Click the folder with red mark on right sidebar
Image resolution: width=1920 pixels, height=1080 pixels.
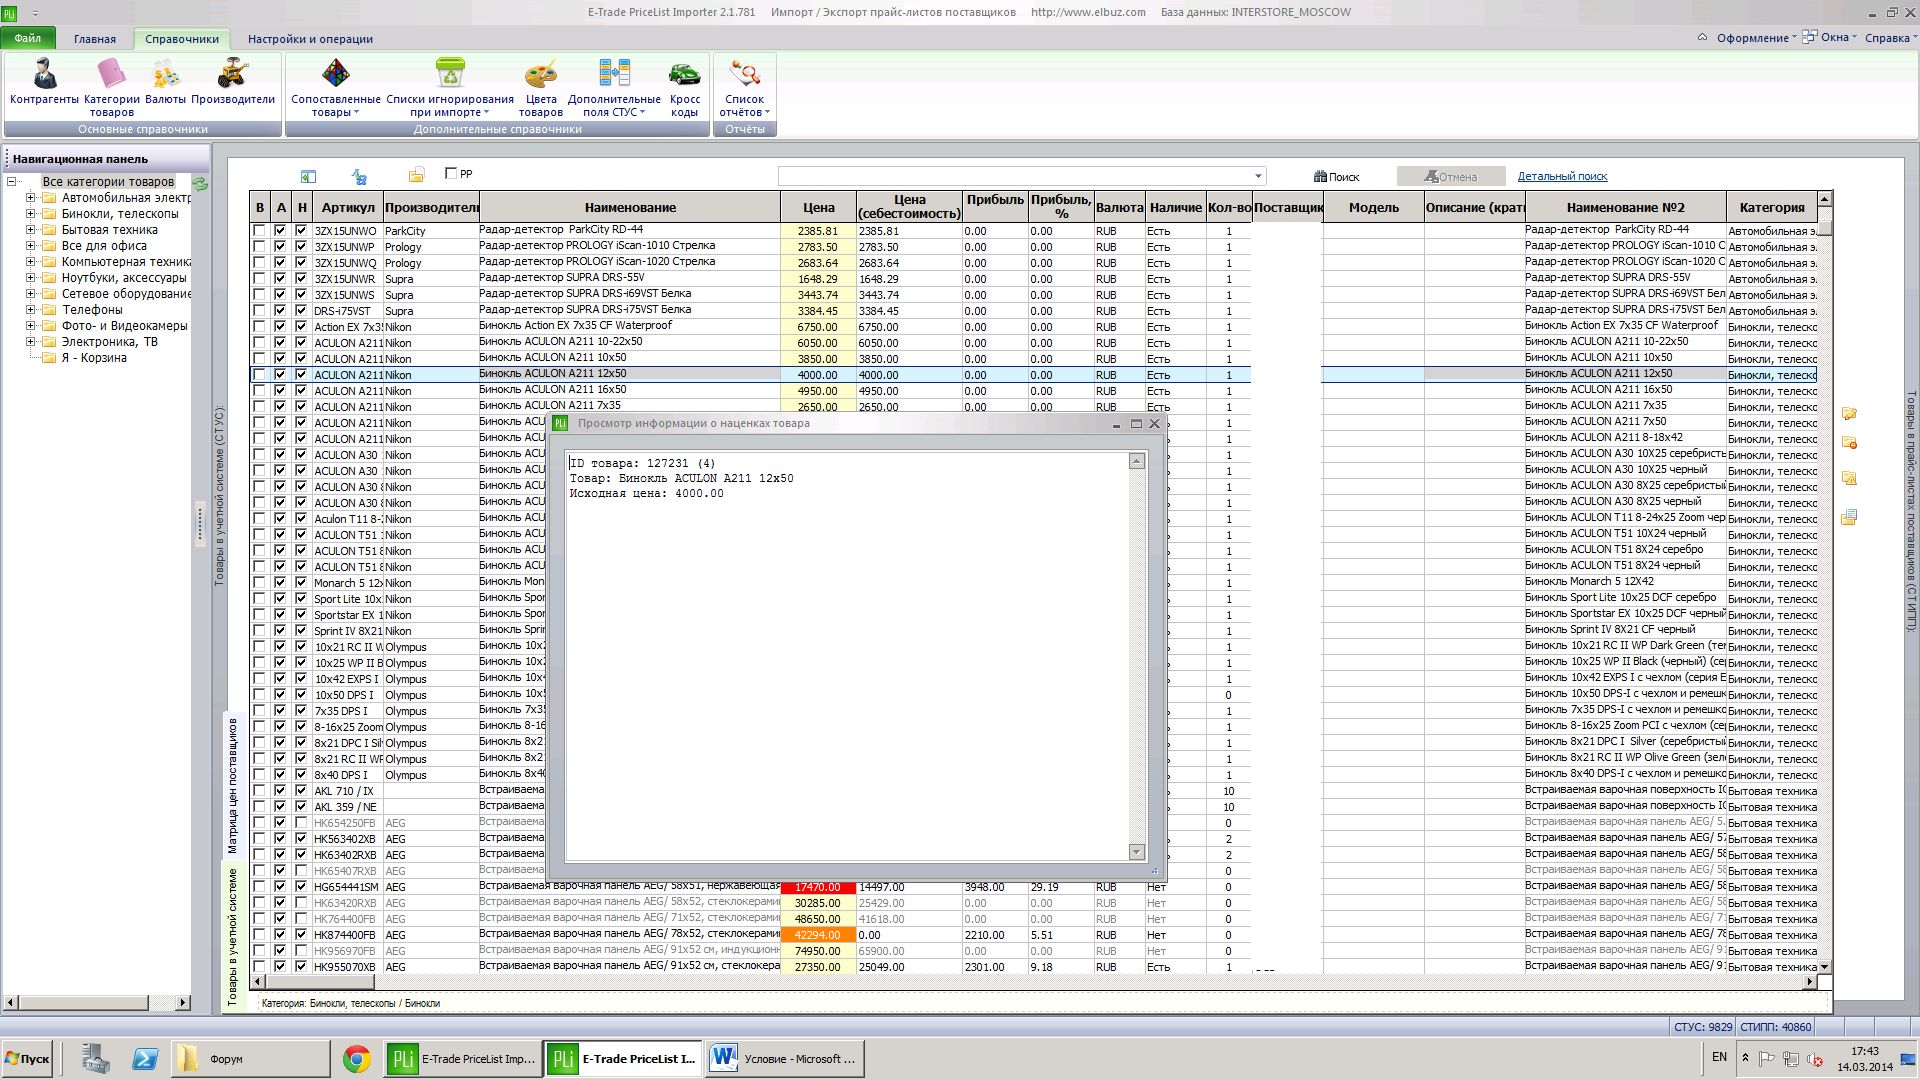click(1849, 442)
